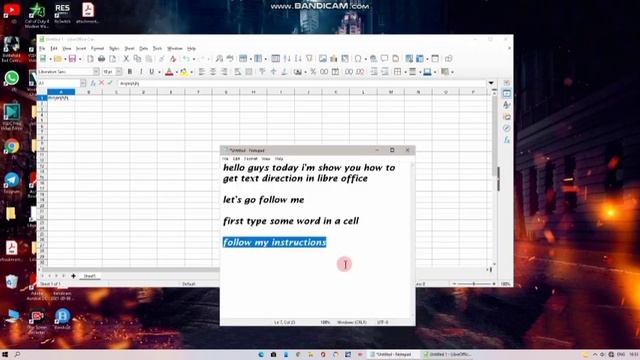
Task: Click the zoom slider in Calc status bar
Action: coord(474,284)
